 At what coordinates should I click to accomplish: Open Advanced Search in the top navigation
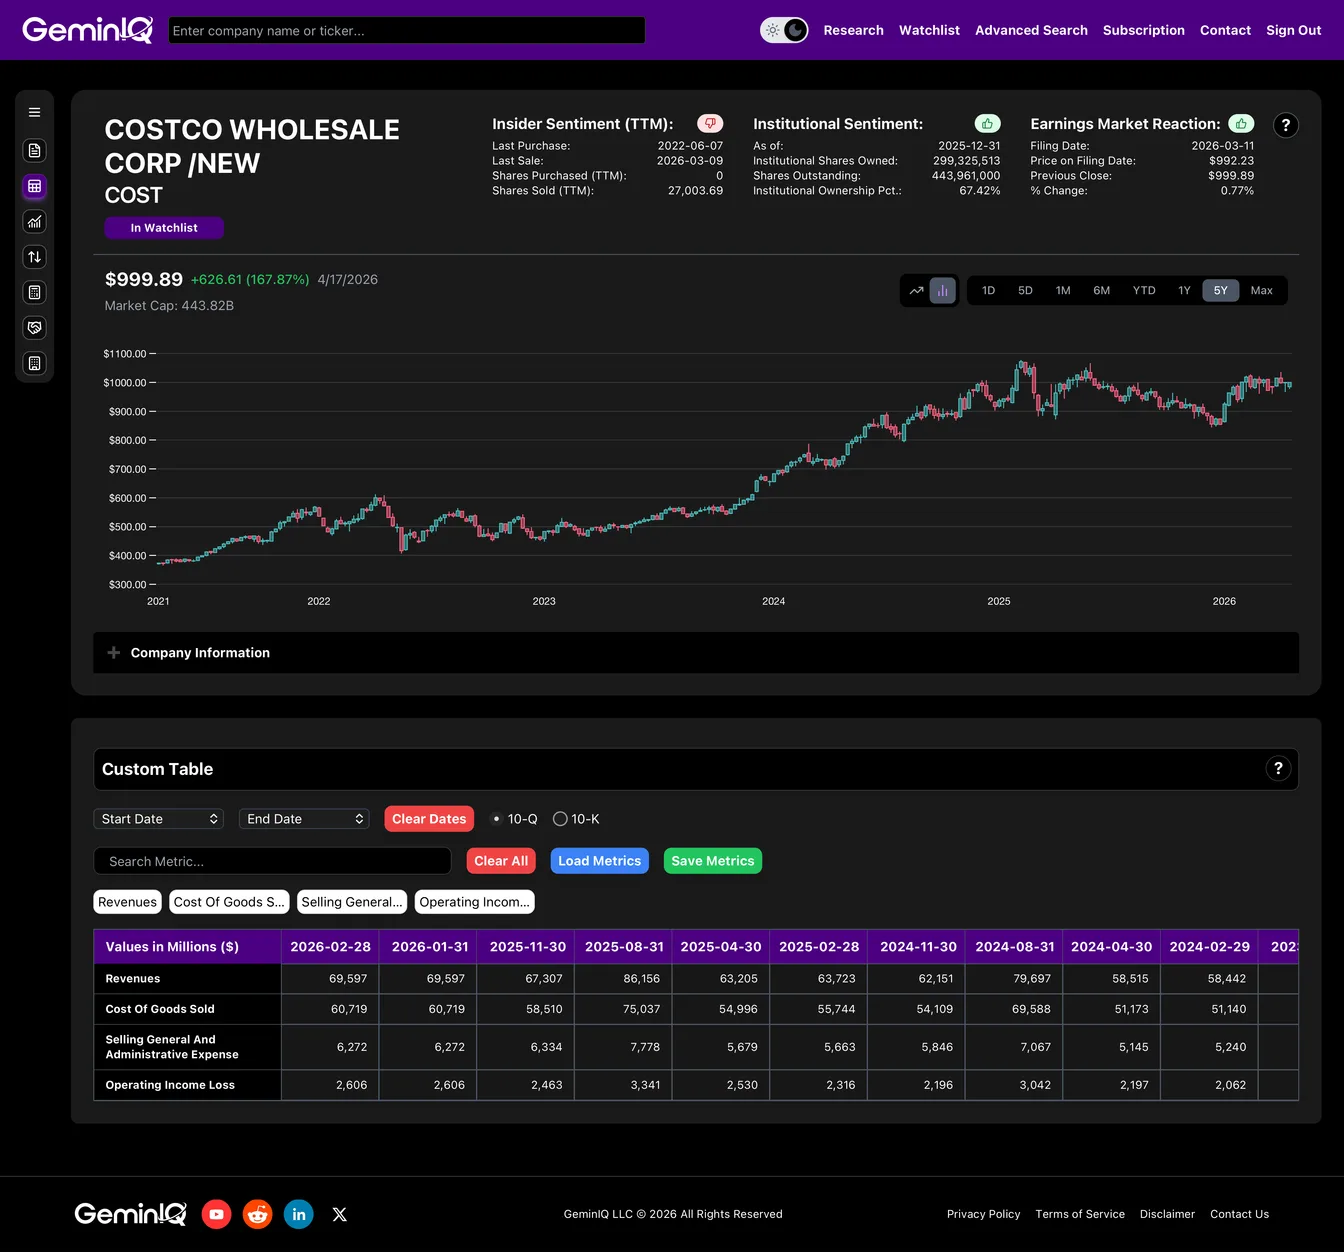(x=1031, y=30)
